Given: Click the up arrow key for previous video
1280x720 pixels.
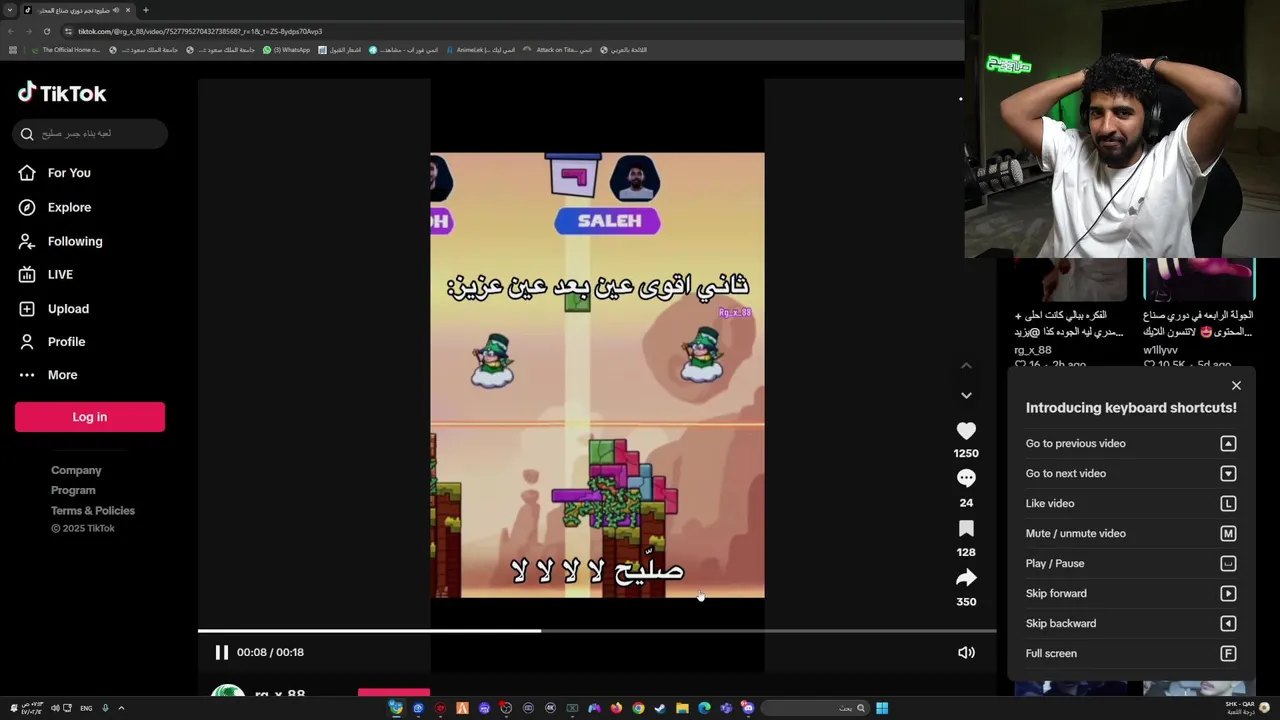Looking at the screenshot, I should pyautogui.click(x=1228, y=443).
